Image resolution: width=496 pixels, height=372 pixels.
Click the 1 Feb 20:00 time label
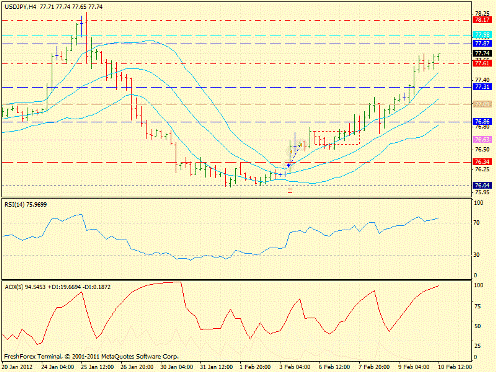256,367
